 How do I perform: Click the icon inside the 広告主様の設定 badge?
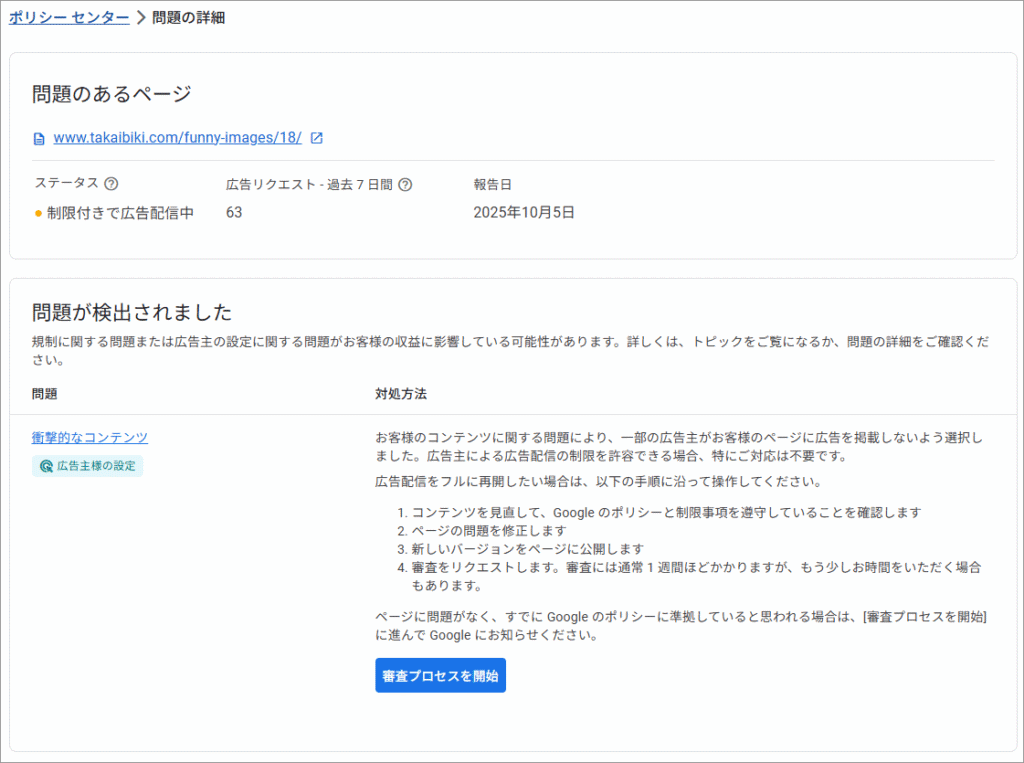coord(46,466)
